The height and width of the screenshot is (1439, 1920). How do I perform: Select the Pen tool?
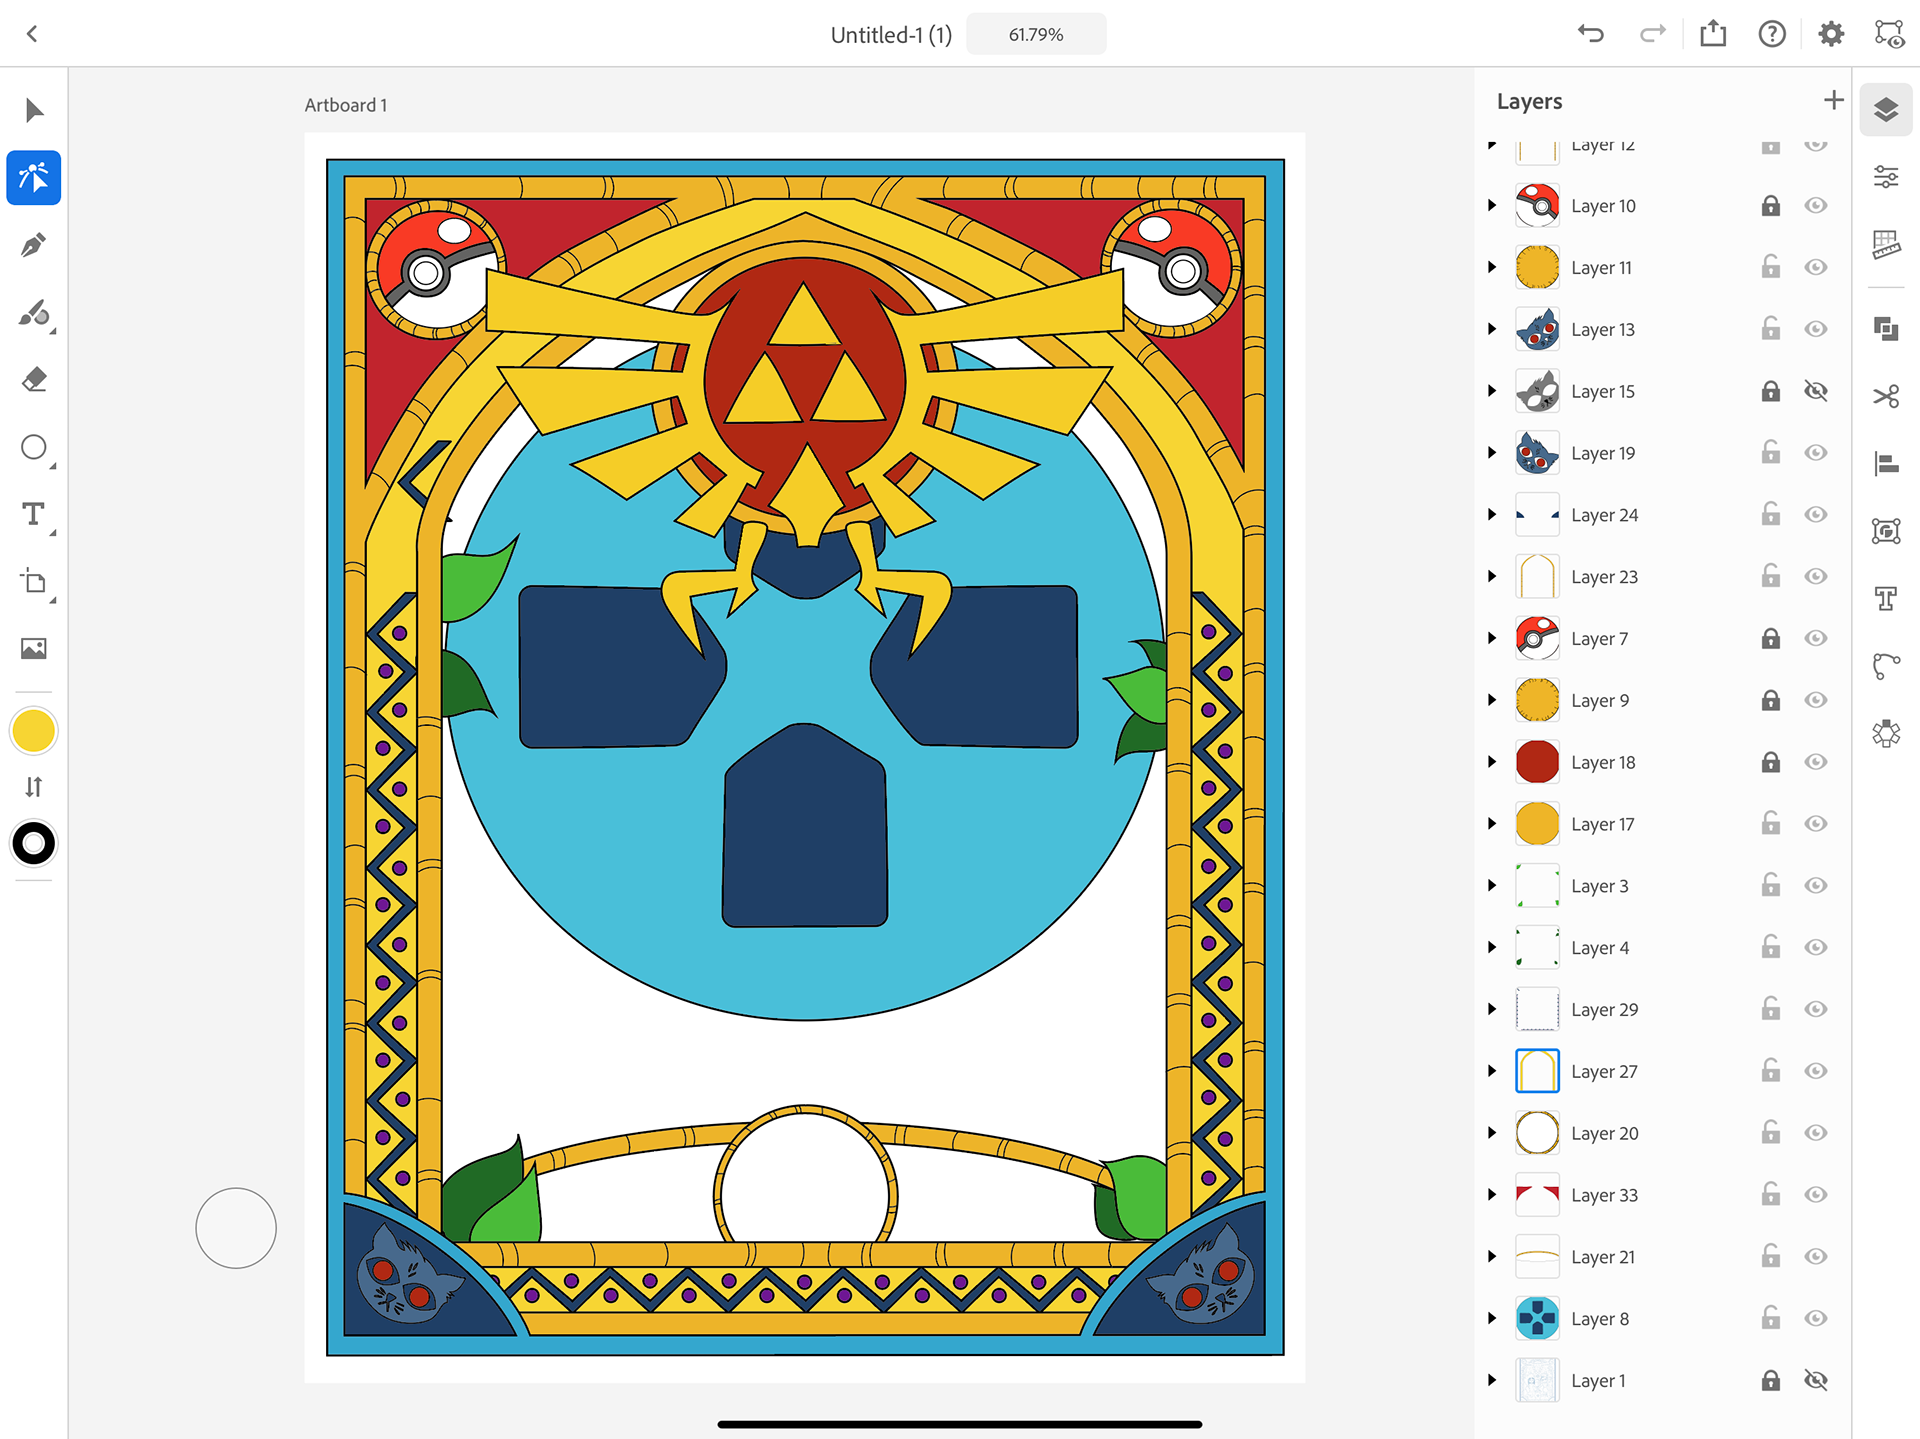34,245
